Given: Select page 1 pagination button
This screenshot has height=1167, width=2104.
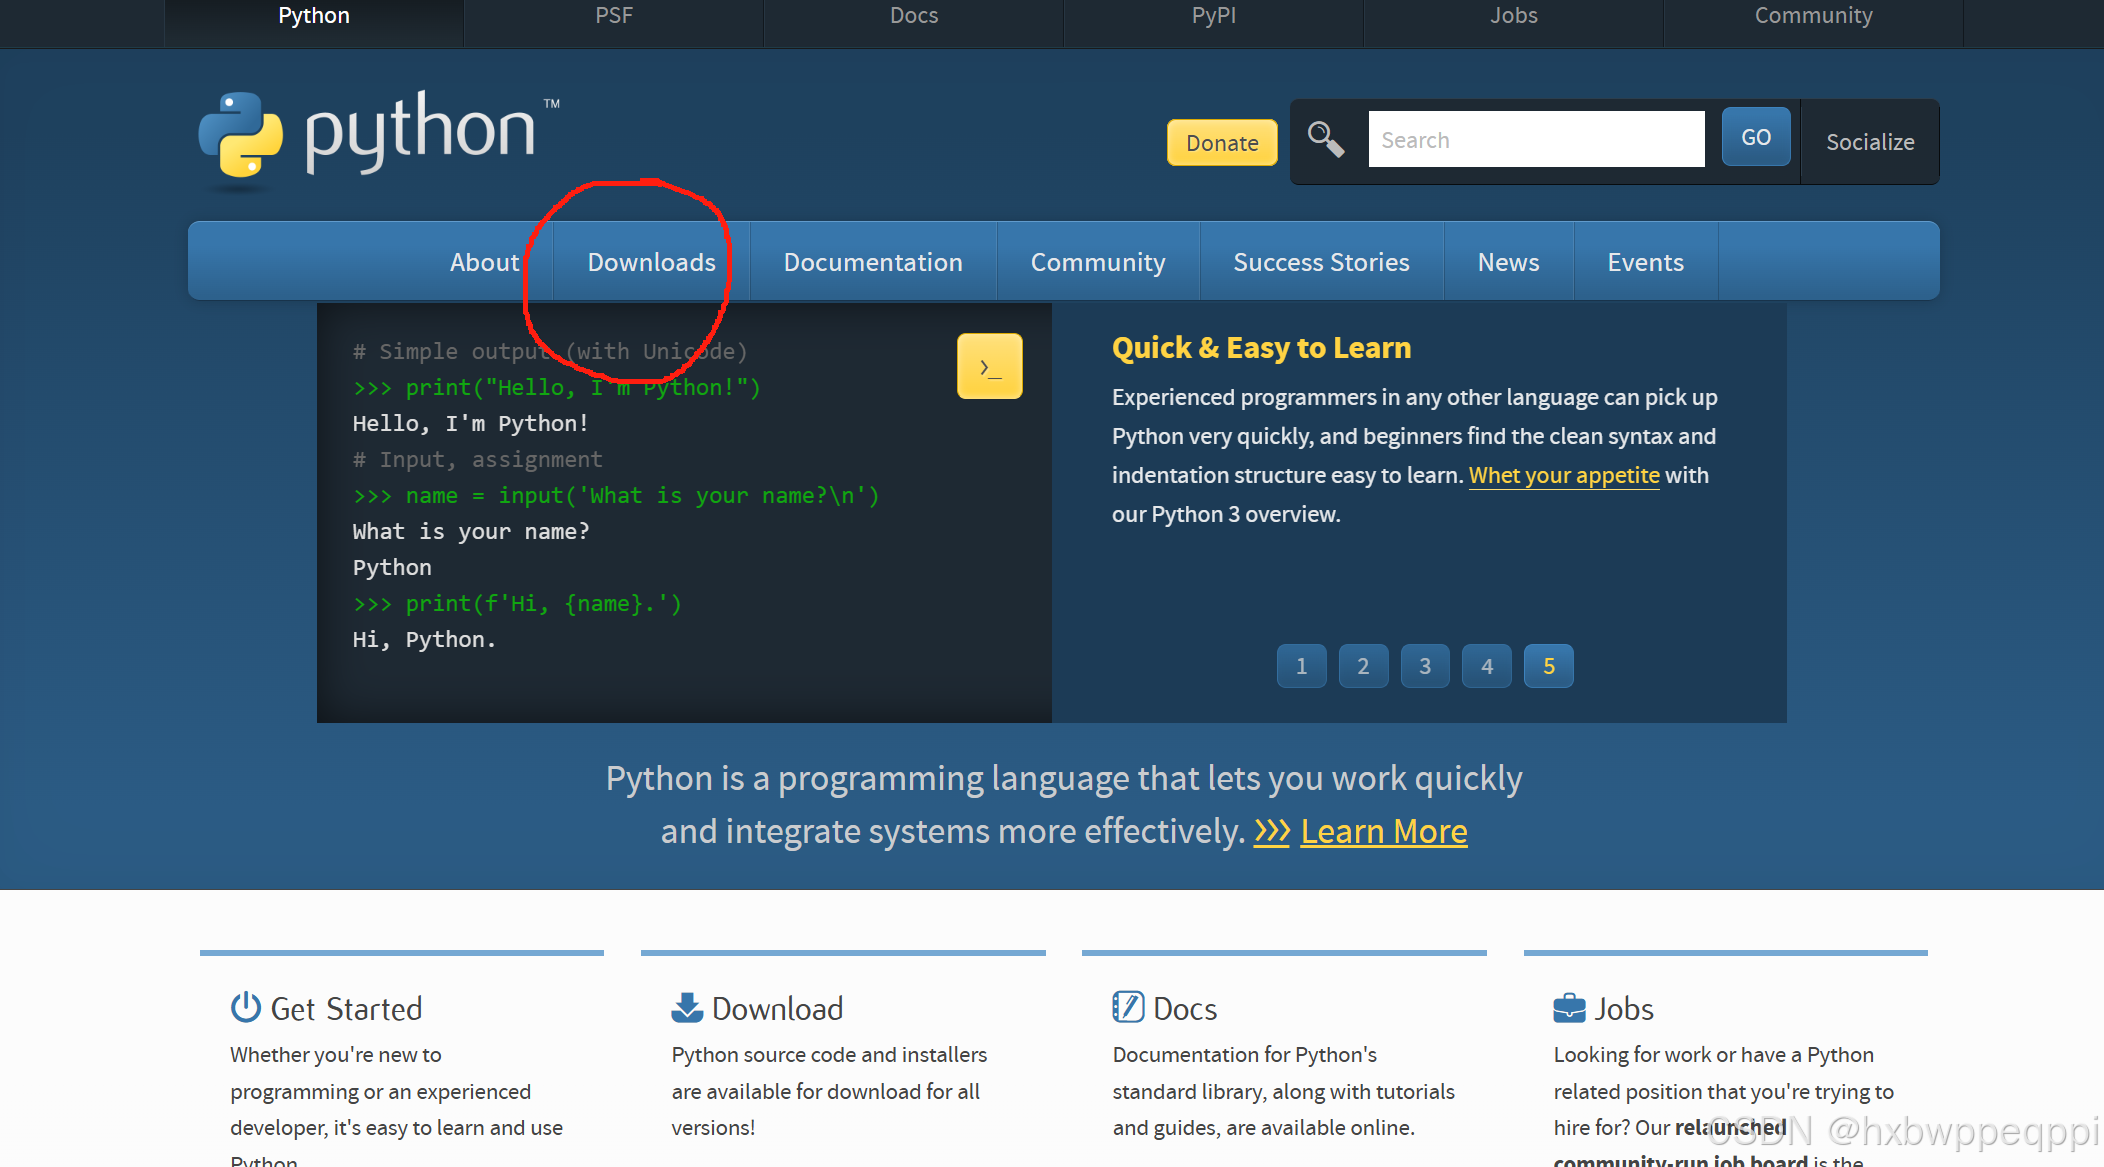Looking at the screenshot, I should [1301, 665].
